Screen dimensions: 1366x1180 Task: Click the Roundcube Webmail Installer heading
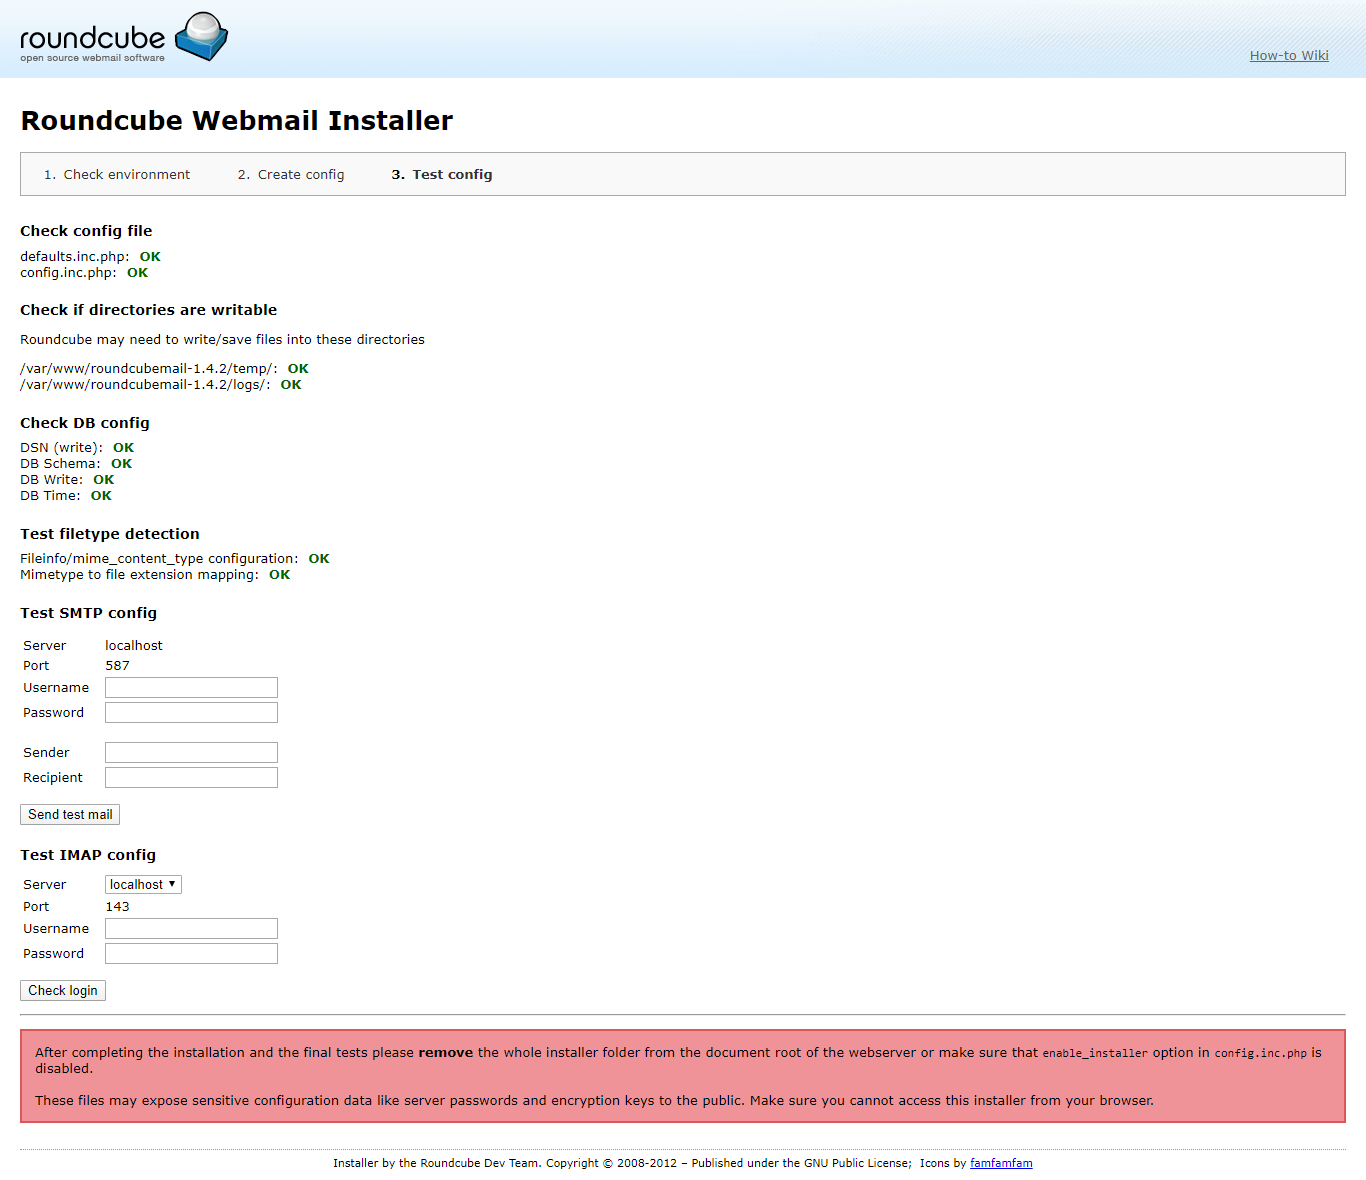click(x=237, y=121)
